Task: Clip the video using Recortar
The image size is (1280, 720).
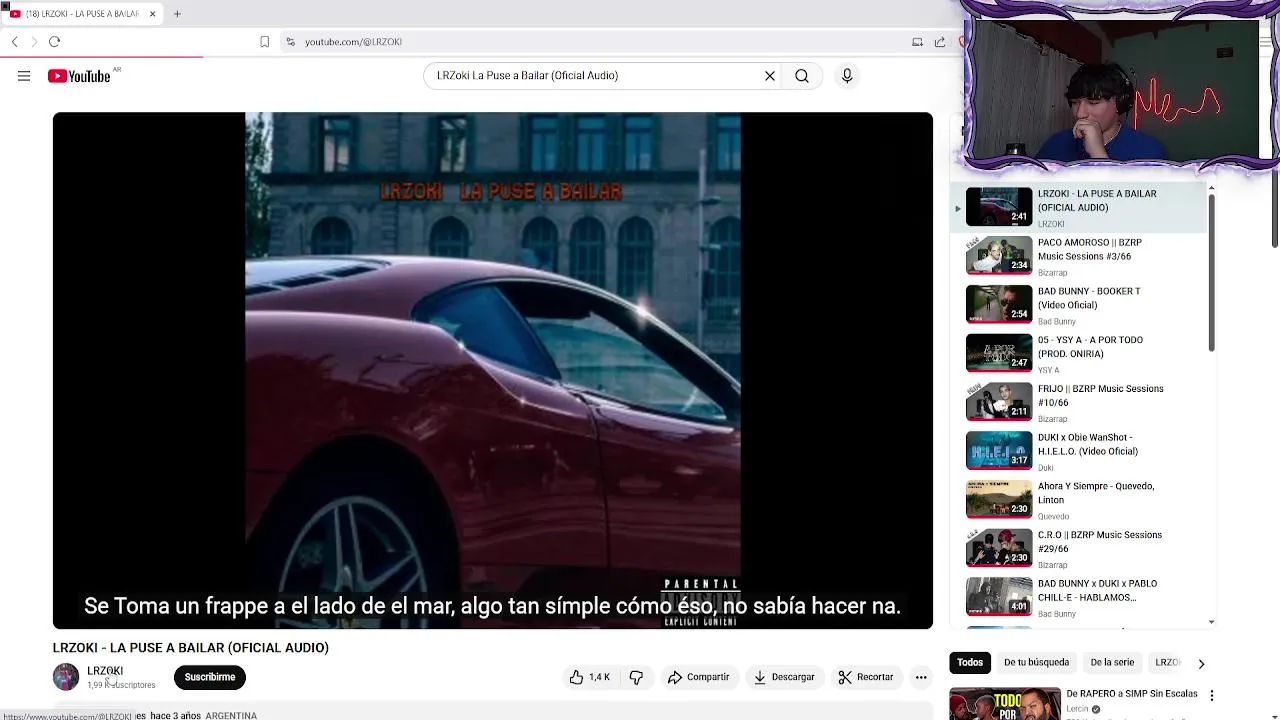Action: 866,677
